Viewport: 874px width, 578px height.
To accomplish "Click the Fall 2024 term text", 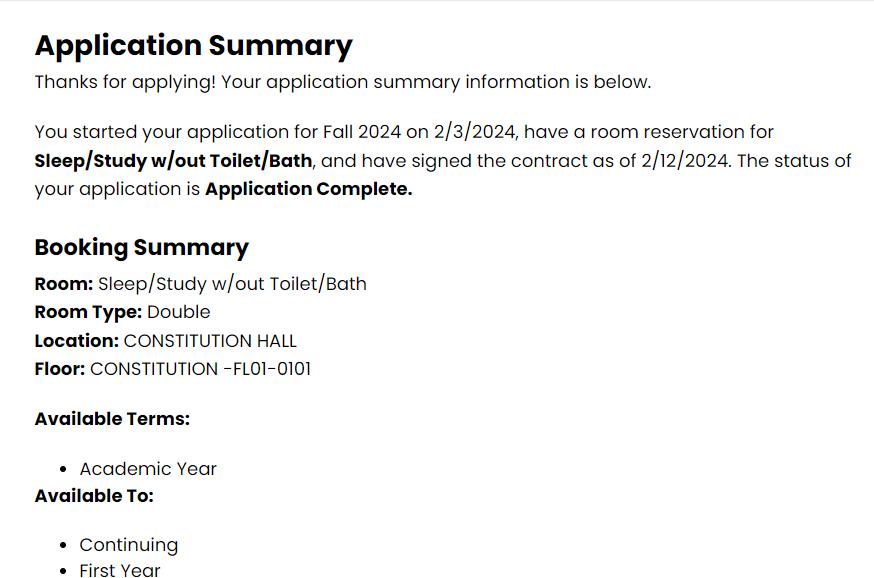I will [362, 132].
